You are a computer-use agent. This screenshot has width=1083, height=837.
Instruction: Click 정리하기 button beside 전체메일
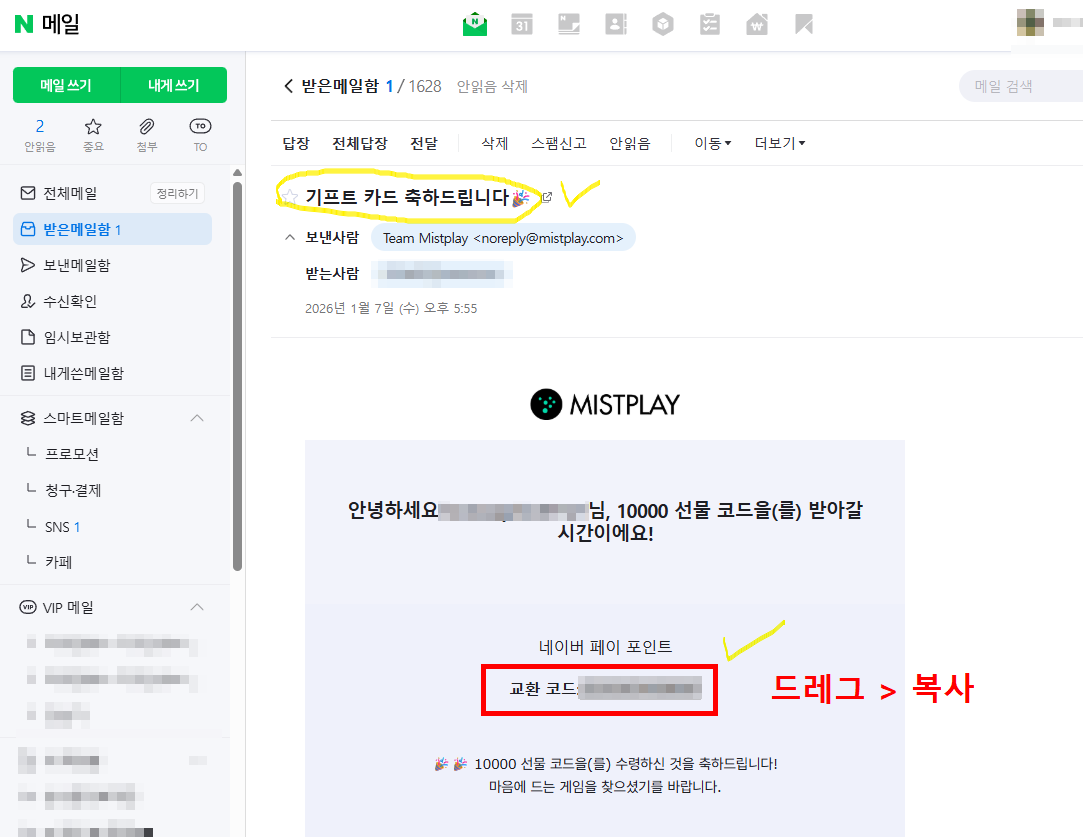(178, 193)
